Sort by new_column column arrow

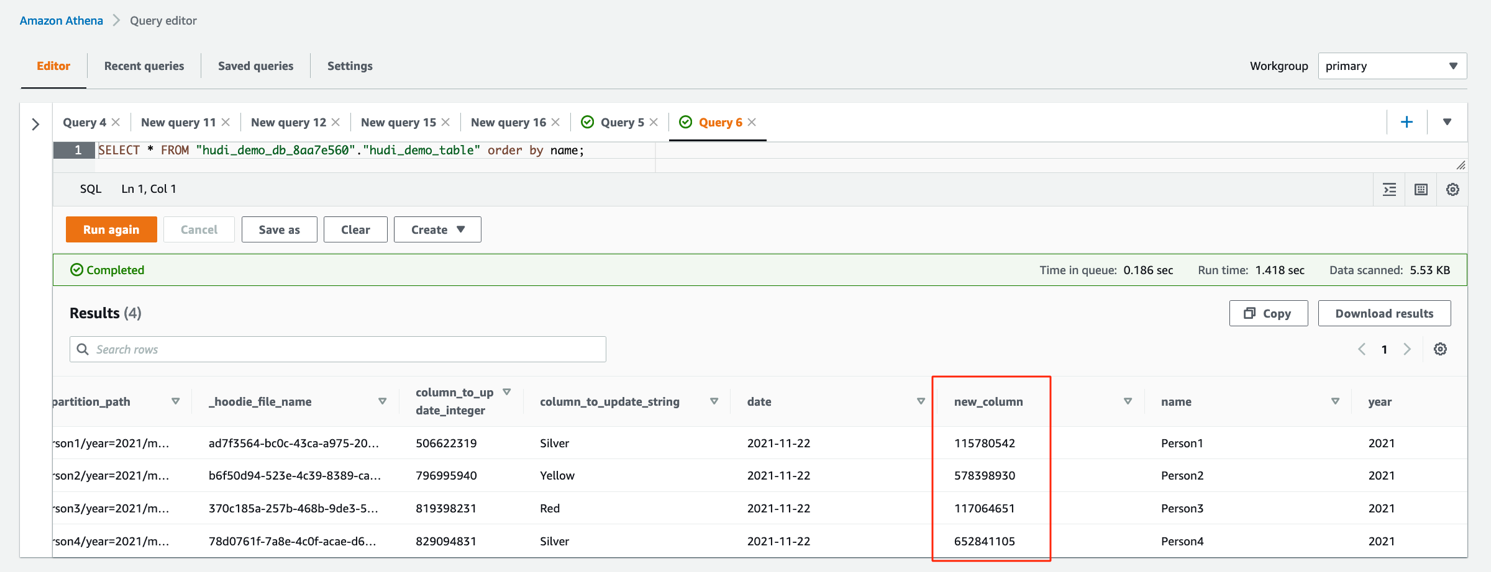point(1128,401)
